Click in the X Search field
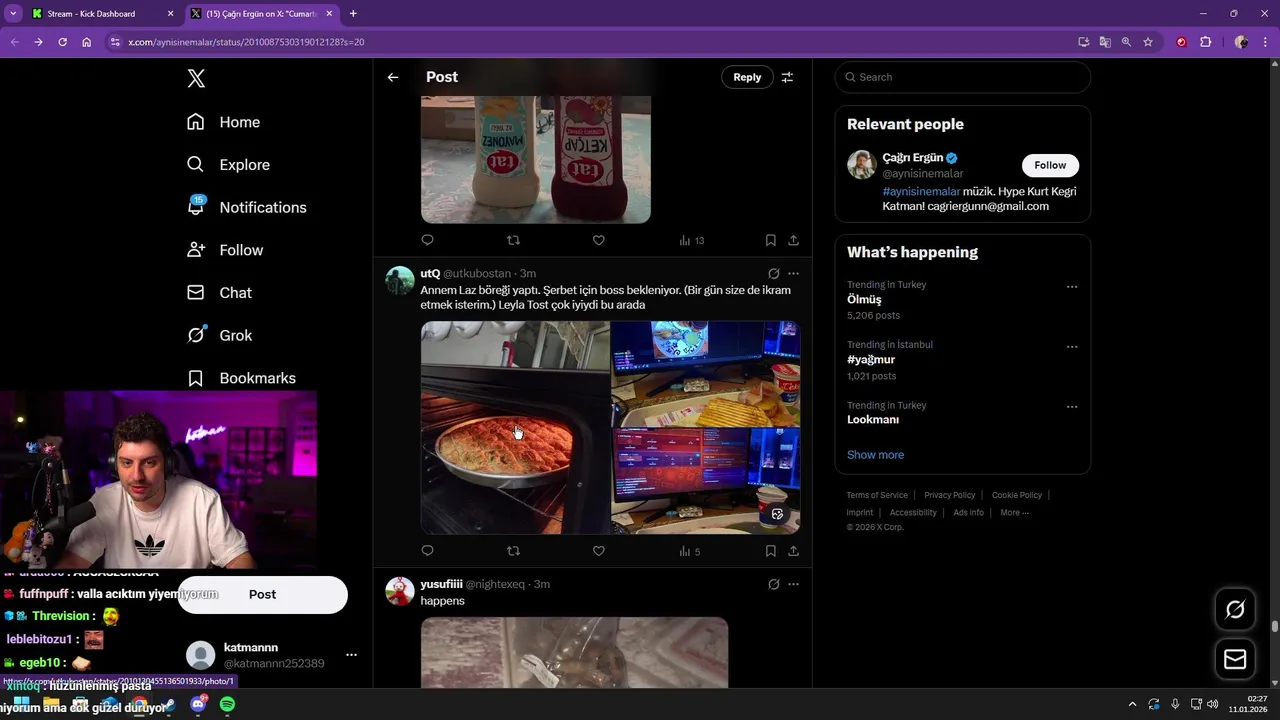 [962, 77]
